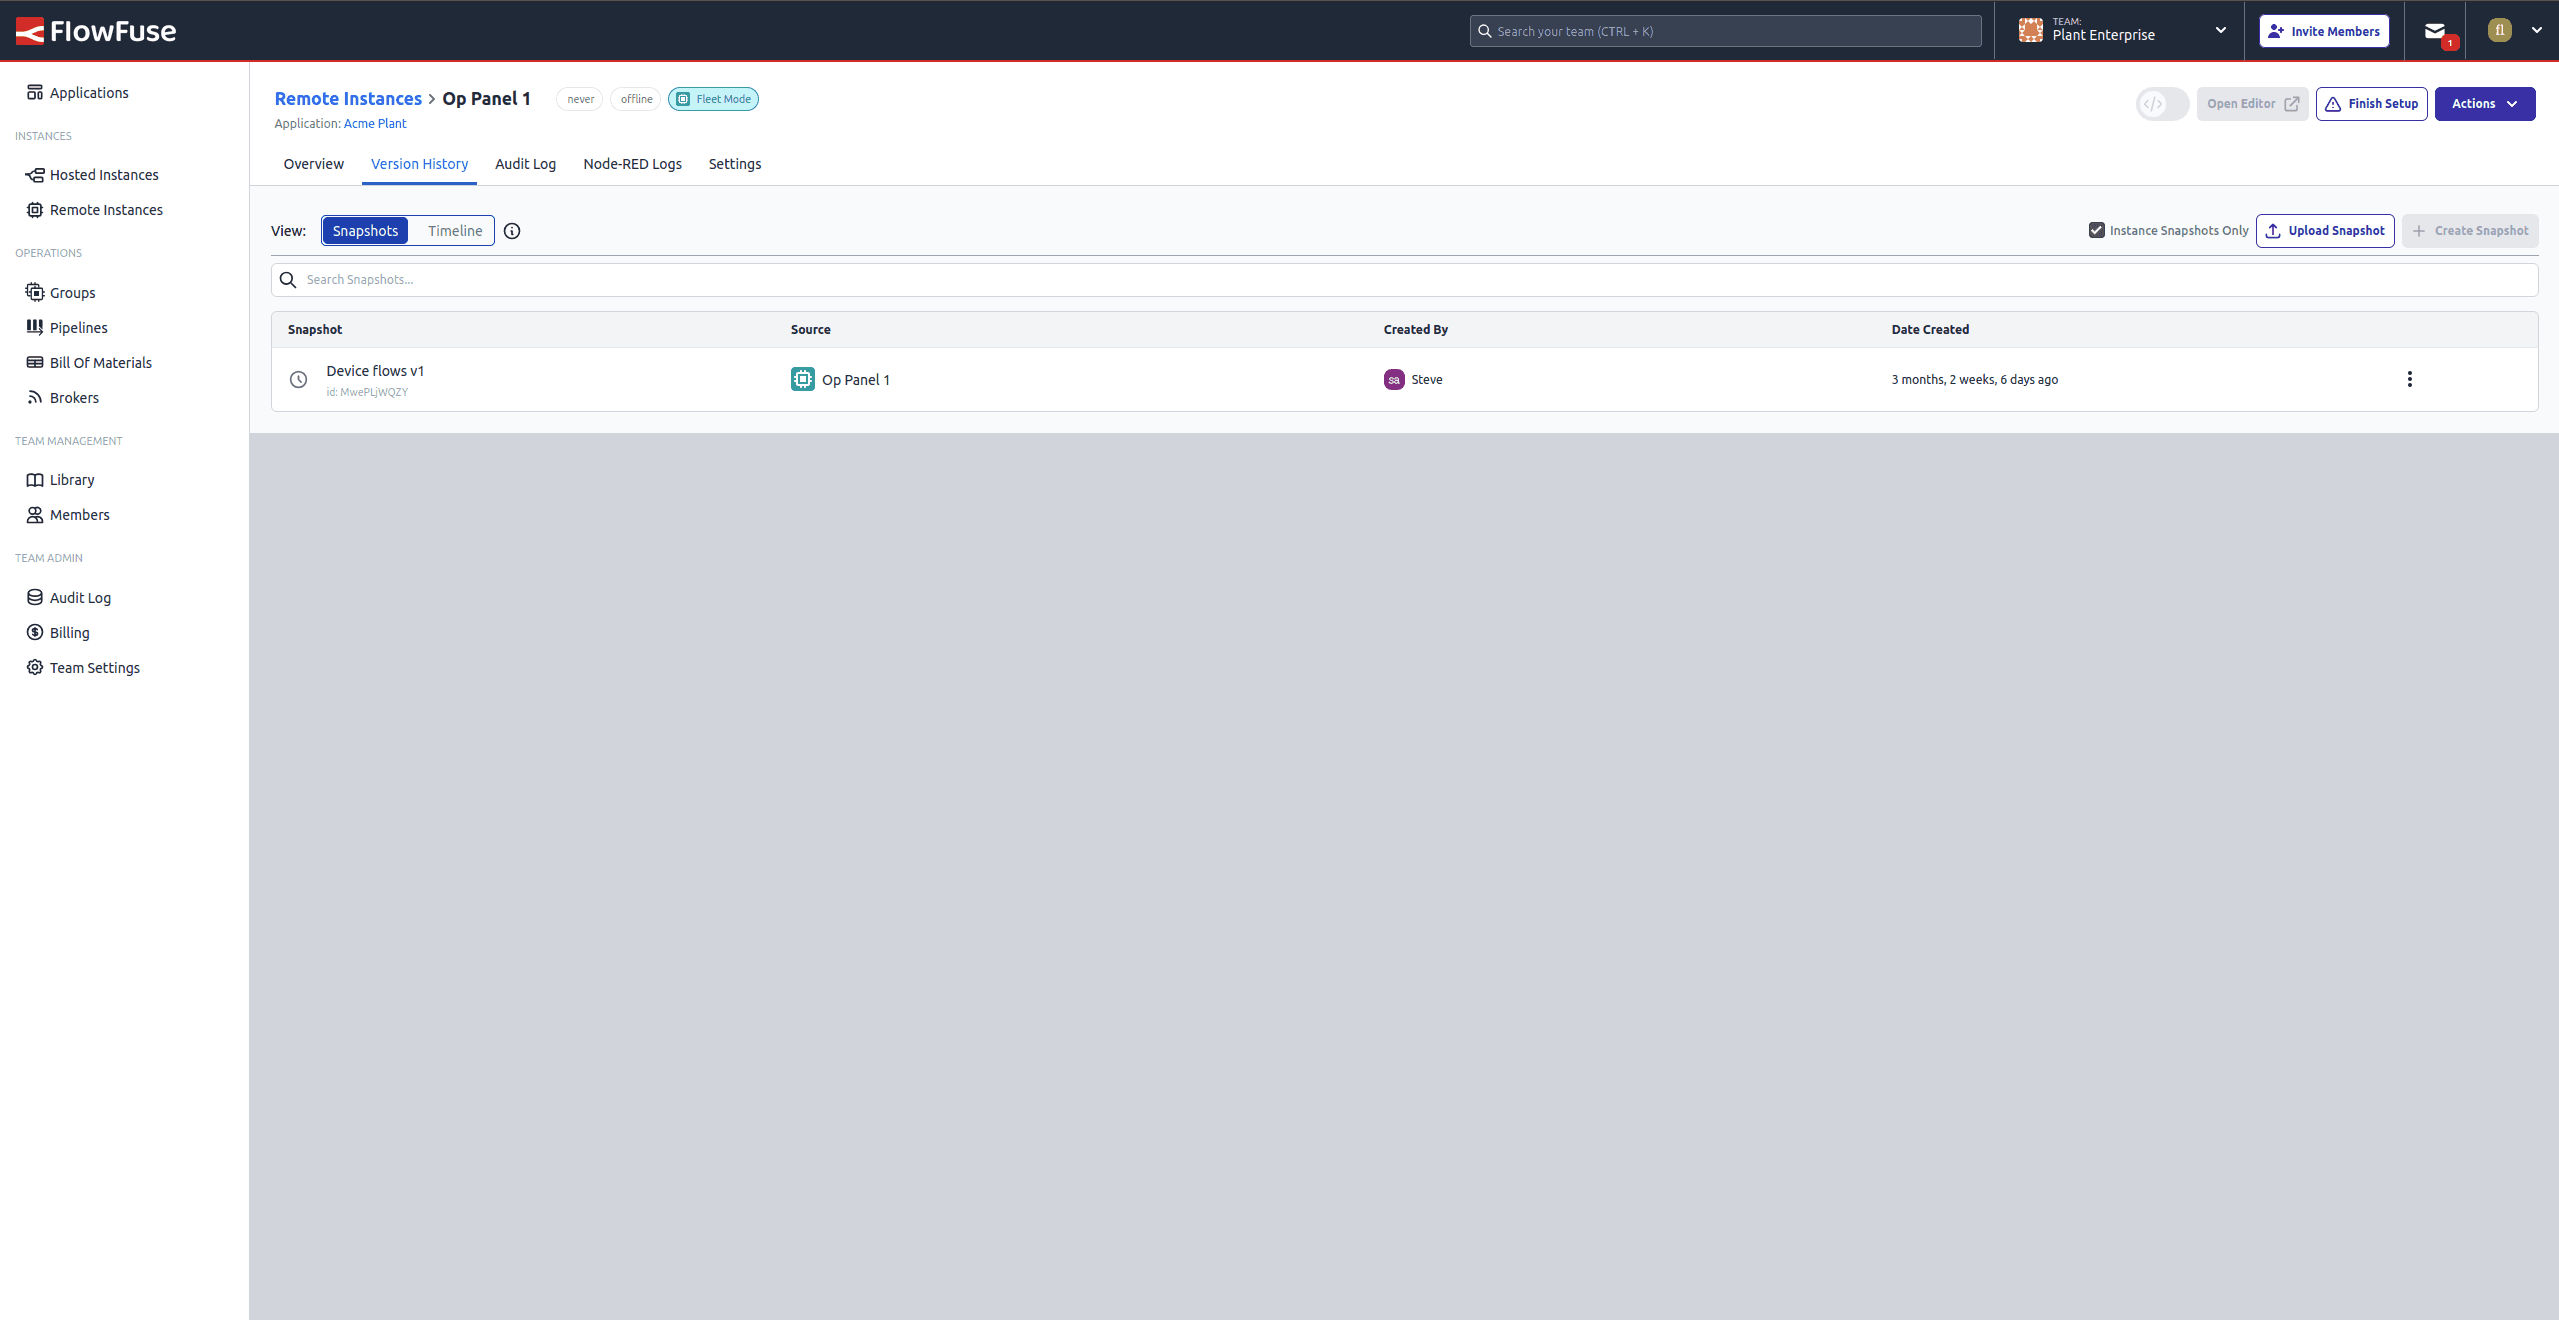Open Billing in team admin

[x=69, y=633]
